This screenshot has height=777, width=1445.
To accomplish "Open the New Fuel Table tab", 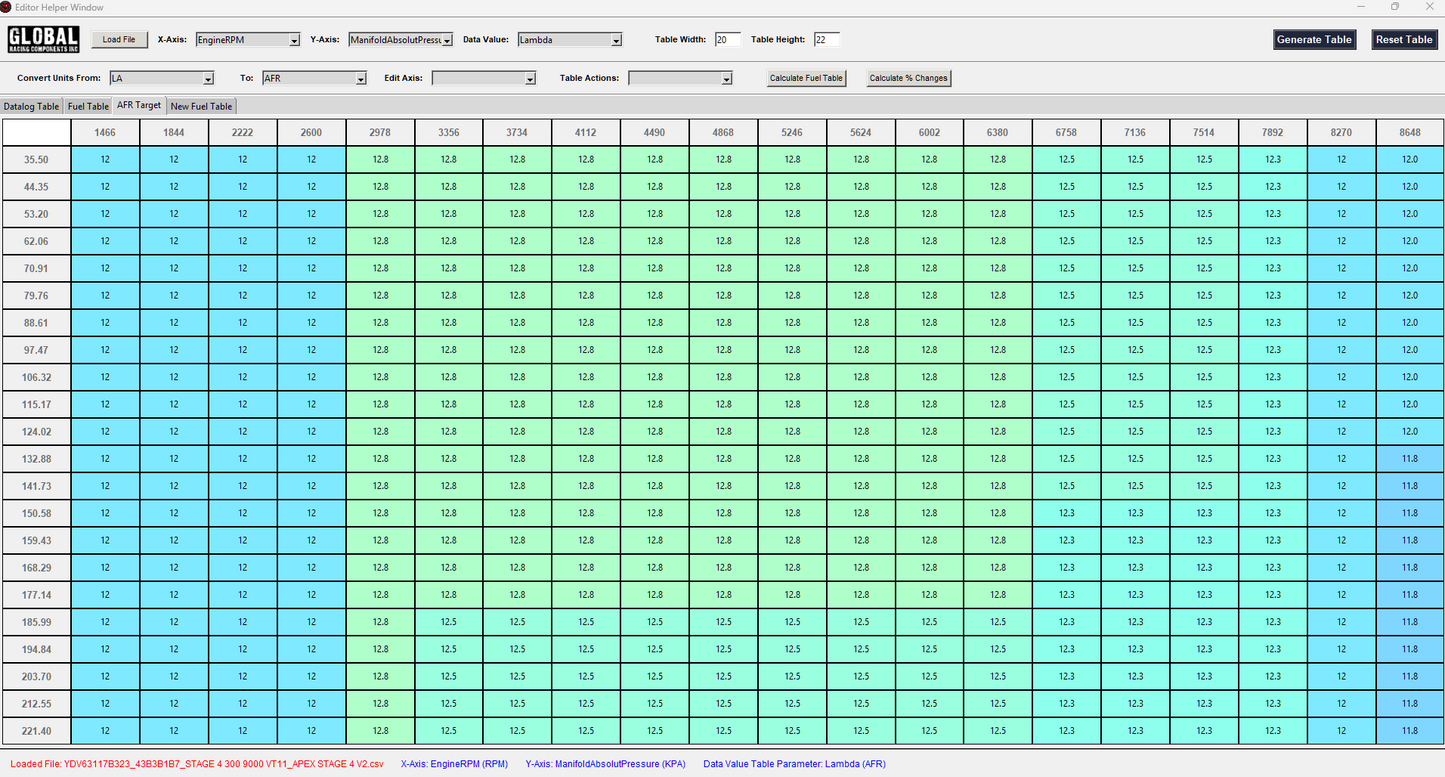I will [x=201, y=106].
